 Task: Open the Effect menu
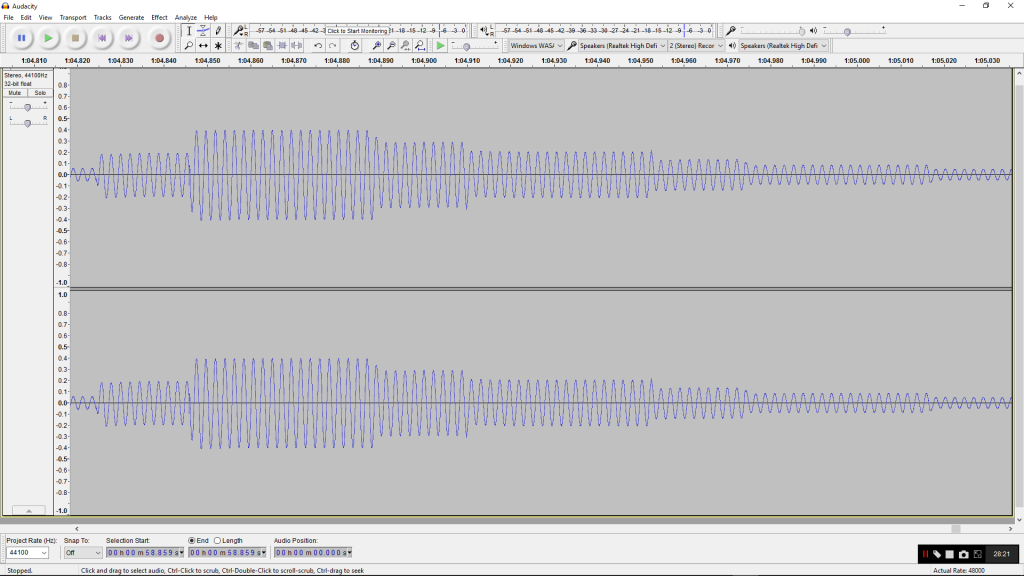[x=158, y=17]
